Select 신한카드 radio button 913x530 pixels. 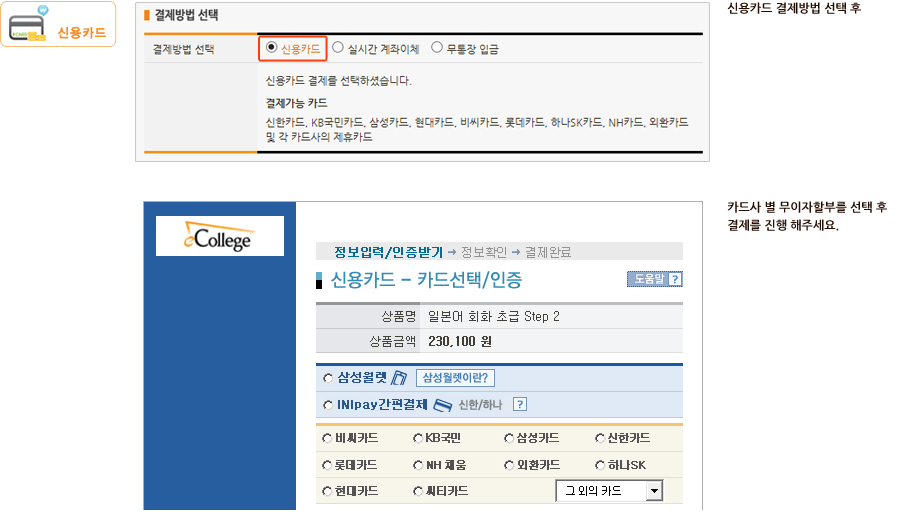[x=600, y=439]
